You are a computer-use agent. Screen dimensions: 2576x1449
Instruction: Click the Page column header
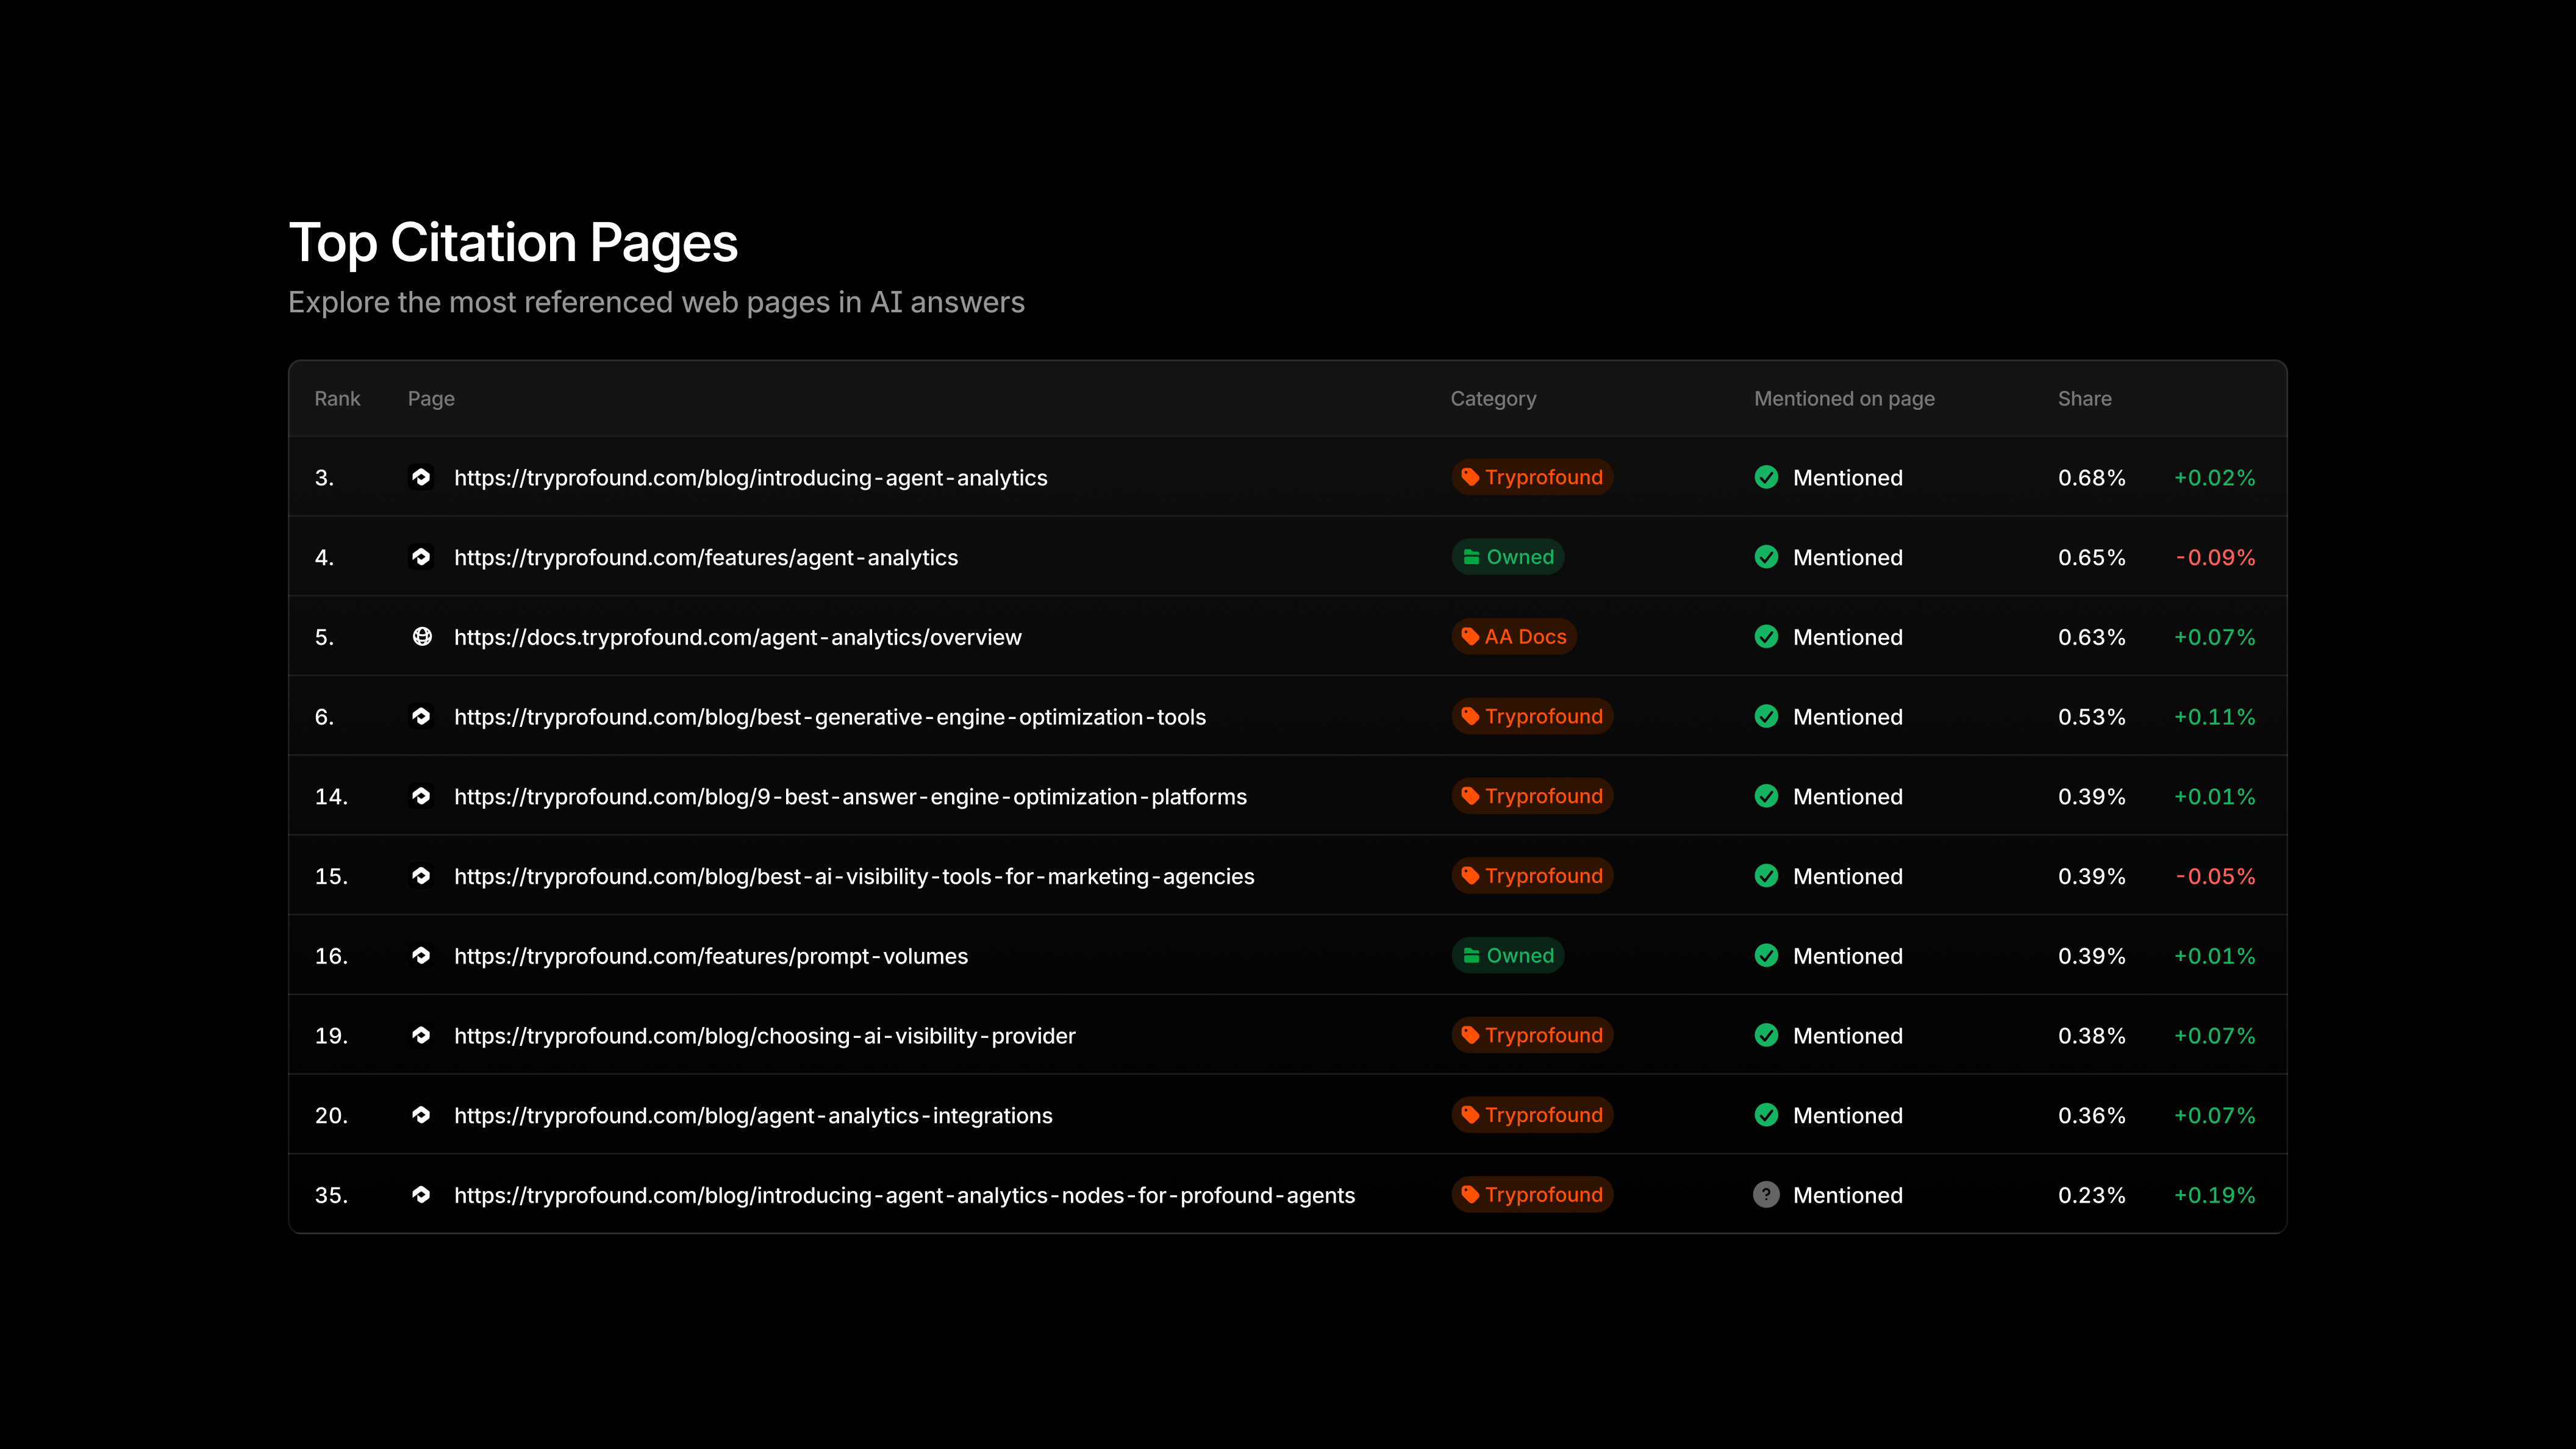coord(431,399)
